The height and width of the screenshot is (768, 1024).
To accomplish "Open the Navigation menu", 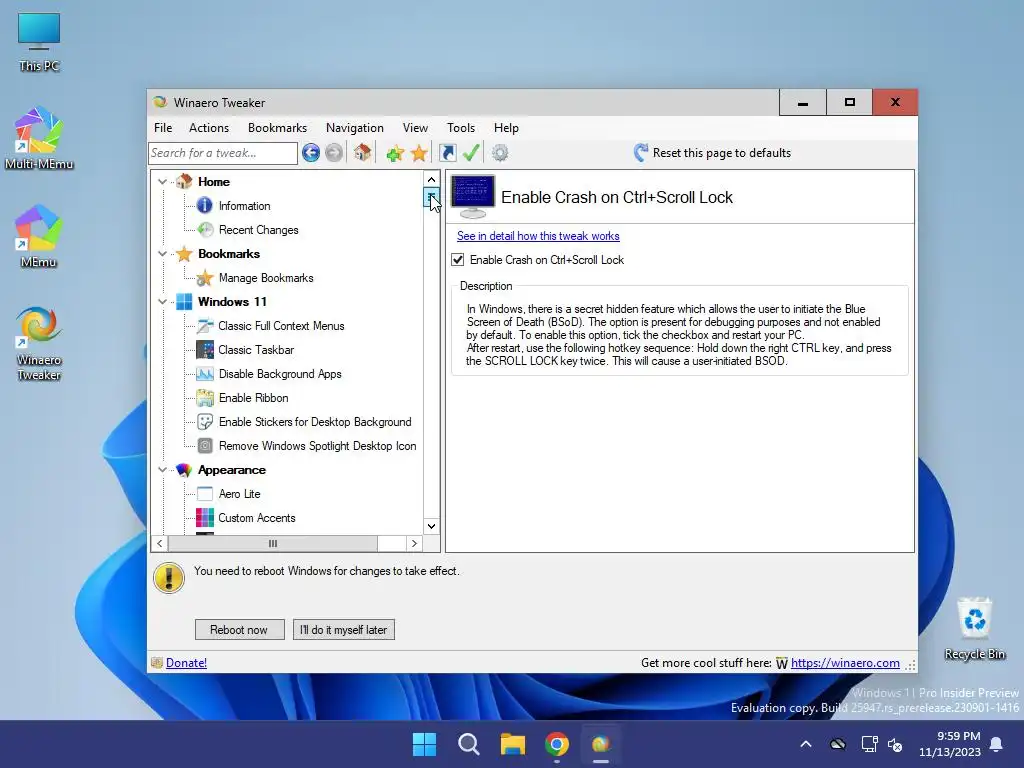I will coord(355,128).
